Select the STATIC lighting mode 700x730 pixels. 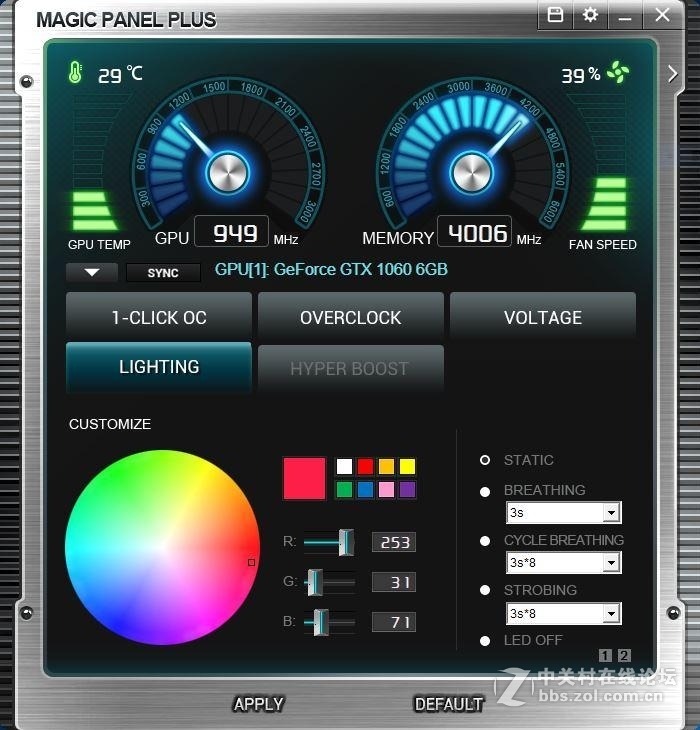click(x=485, y=460)
